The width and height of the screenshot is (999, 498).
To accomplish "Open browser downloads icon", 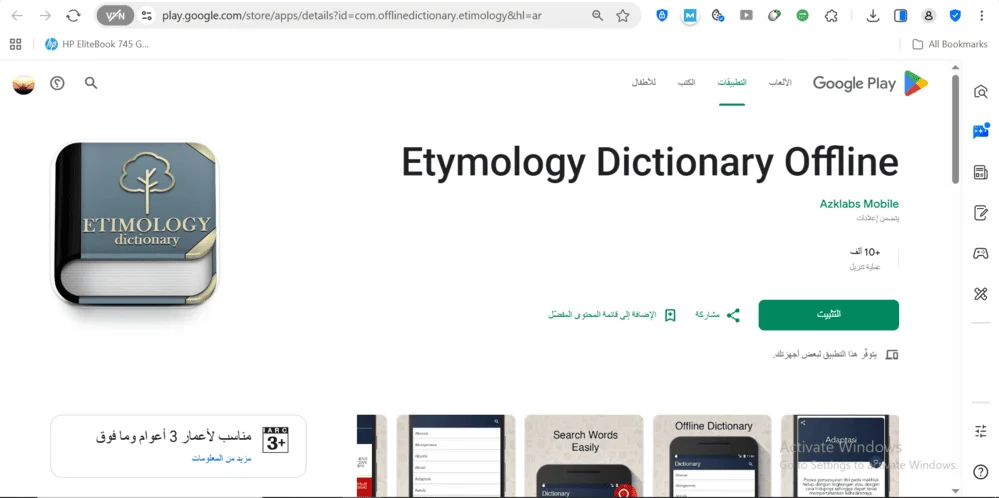I will 873,16.
